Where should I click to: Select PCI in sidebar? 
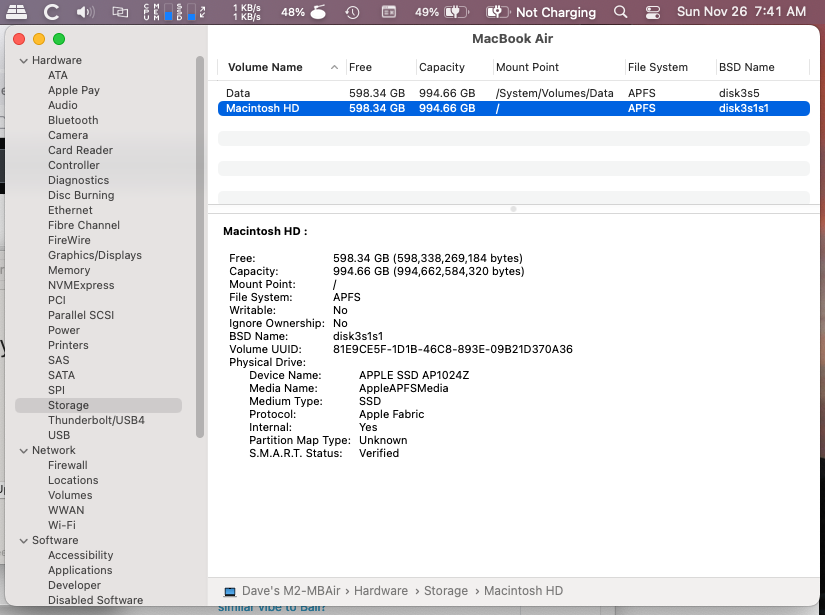(x=57, y=300)
